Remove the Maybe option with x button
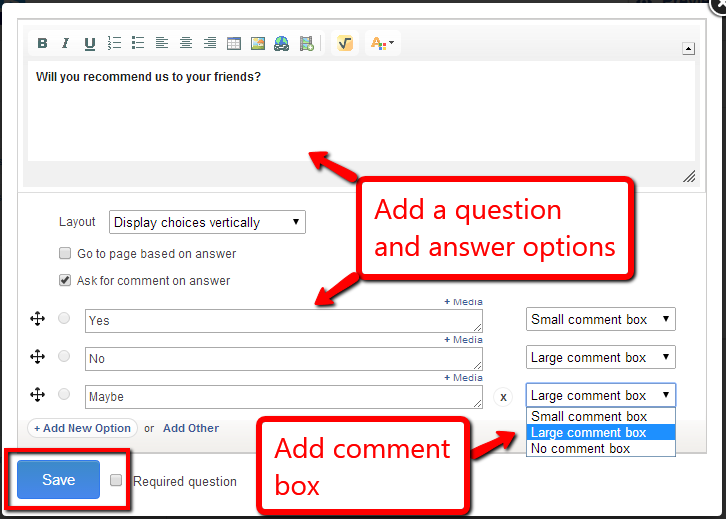 (503, 397)
